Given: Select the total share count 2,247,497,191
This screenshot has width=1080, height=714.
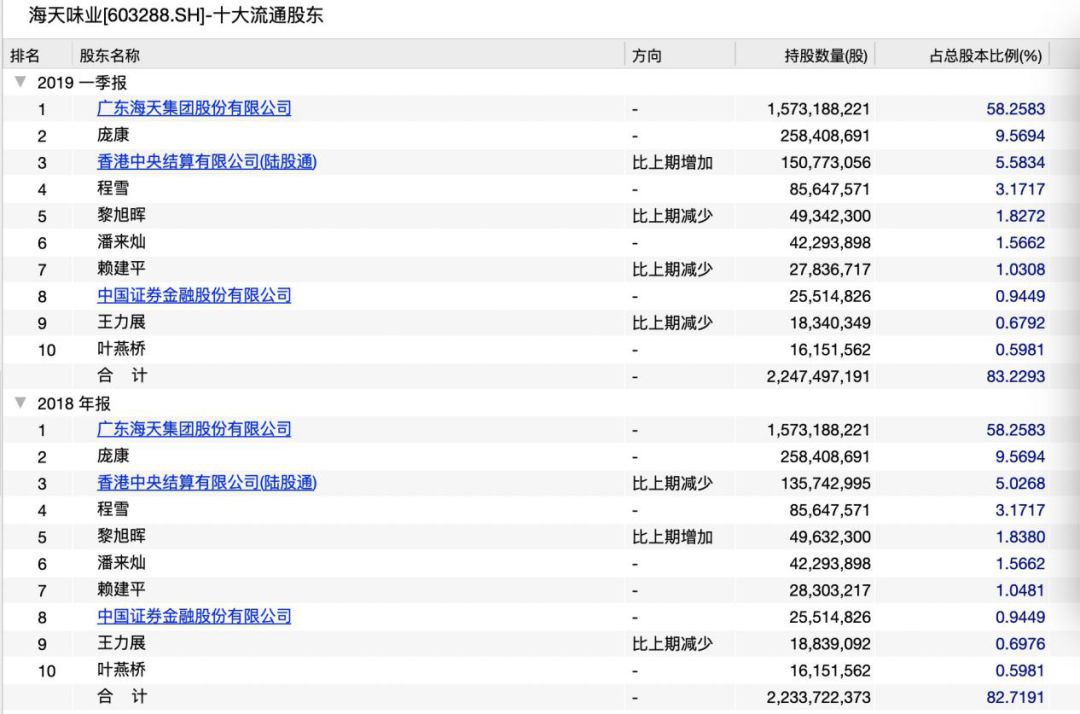Looking at the screenshot, I should point(818,377).
